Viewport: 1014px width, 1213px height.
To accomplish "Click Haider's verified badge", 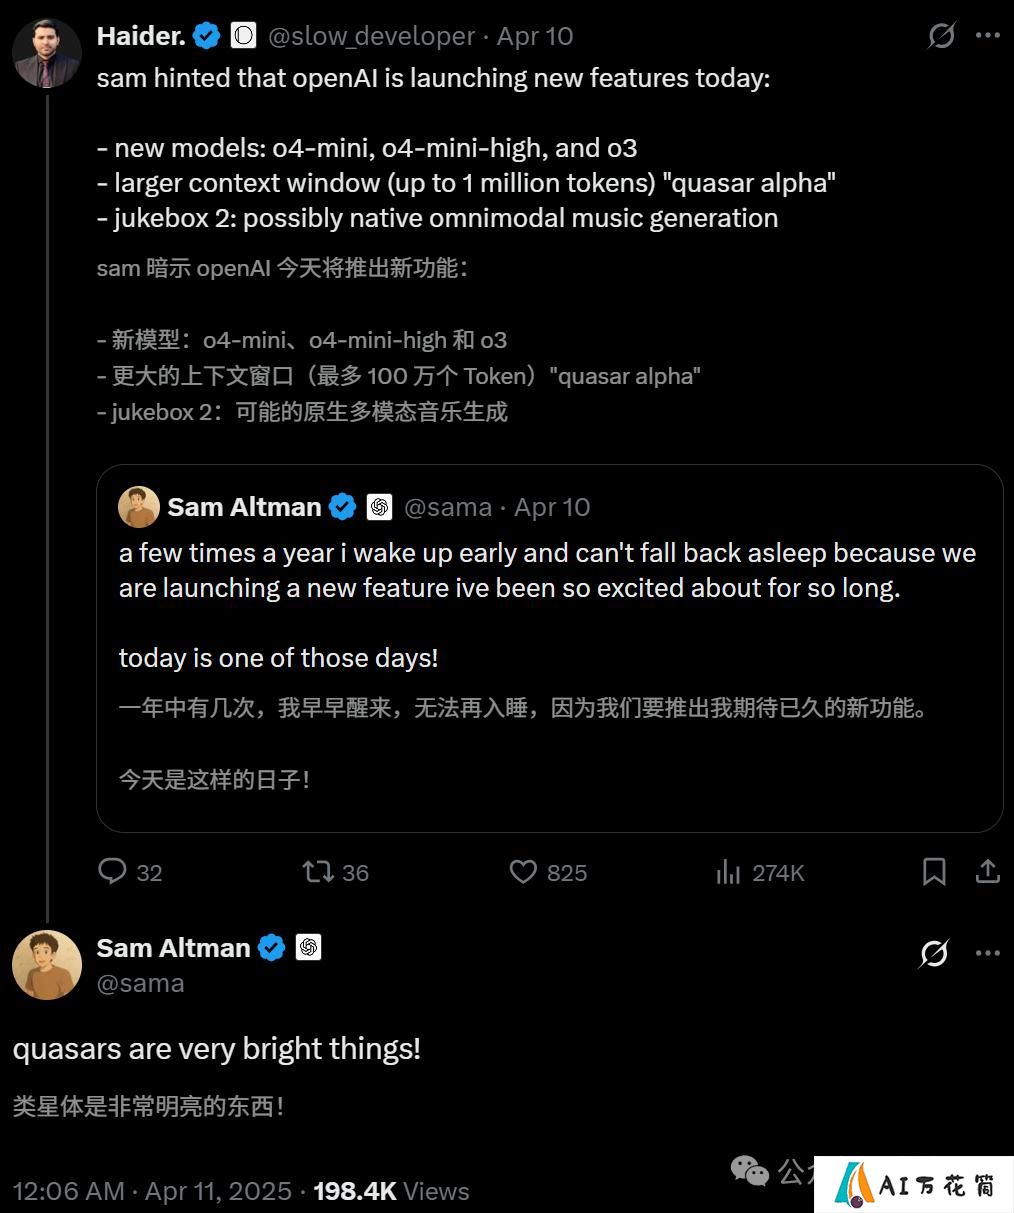I will 207,37.
